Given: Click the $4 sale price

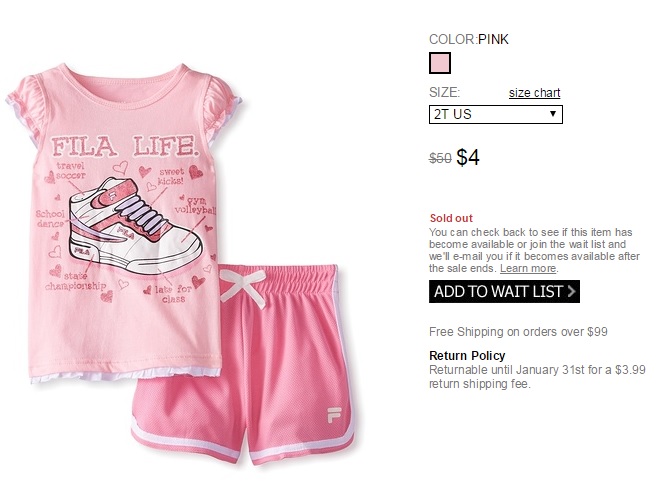Looking at the screenshot, I should click(468, 158).
